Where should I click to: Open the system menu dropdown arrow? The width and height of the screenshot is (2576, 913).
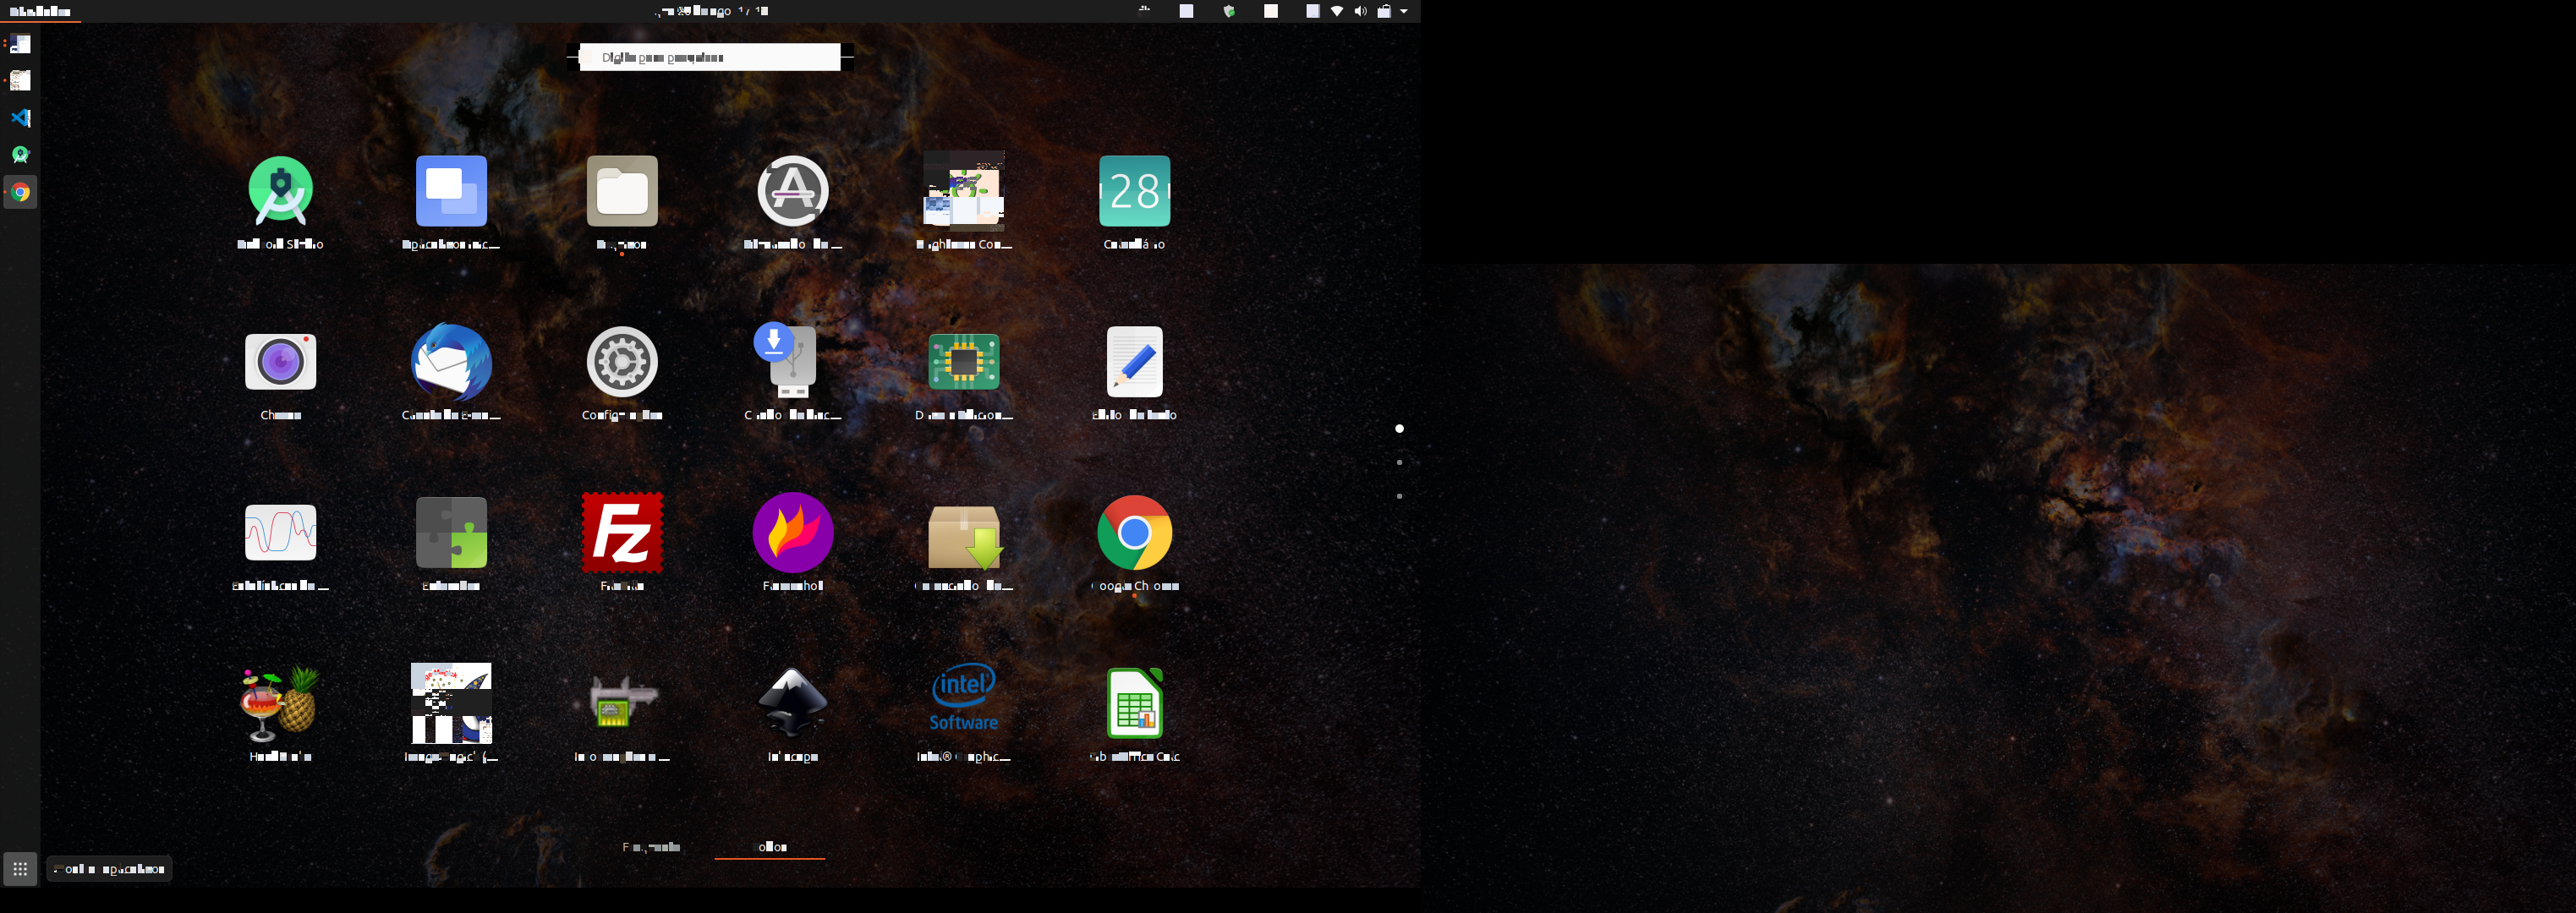(x=1405, y=12)
